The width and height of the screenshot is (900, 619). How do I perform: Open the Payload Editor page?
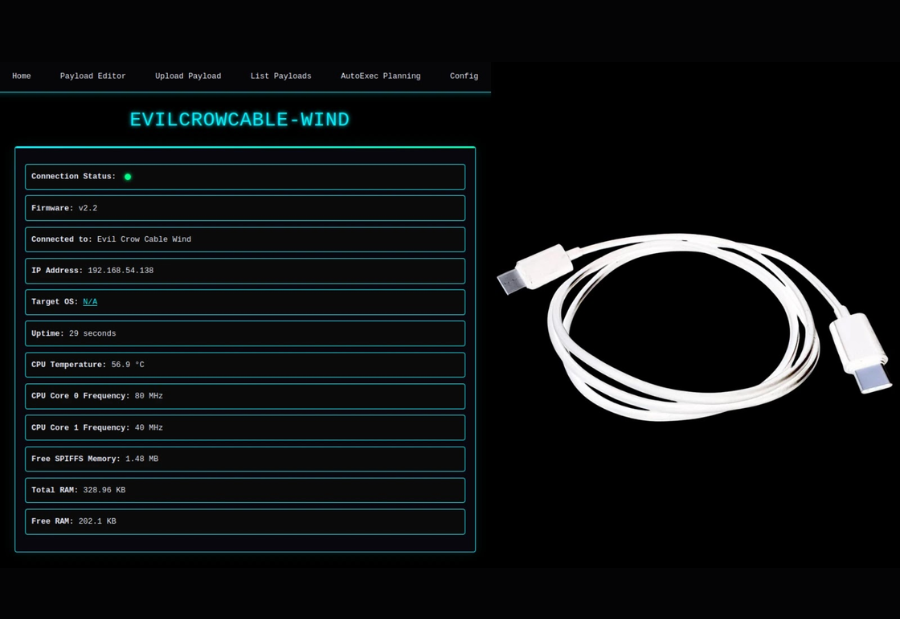(92, 76)
